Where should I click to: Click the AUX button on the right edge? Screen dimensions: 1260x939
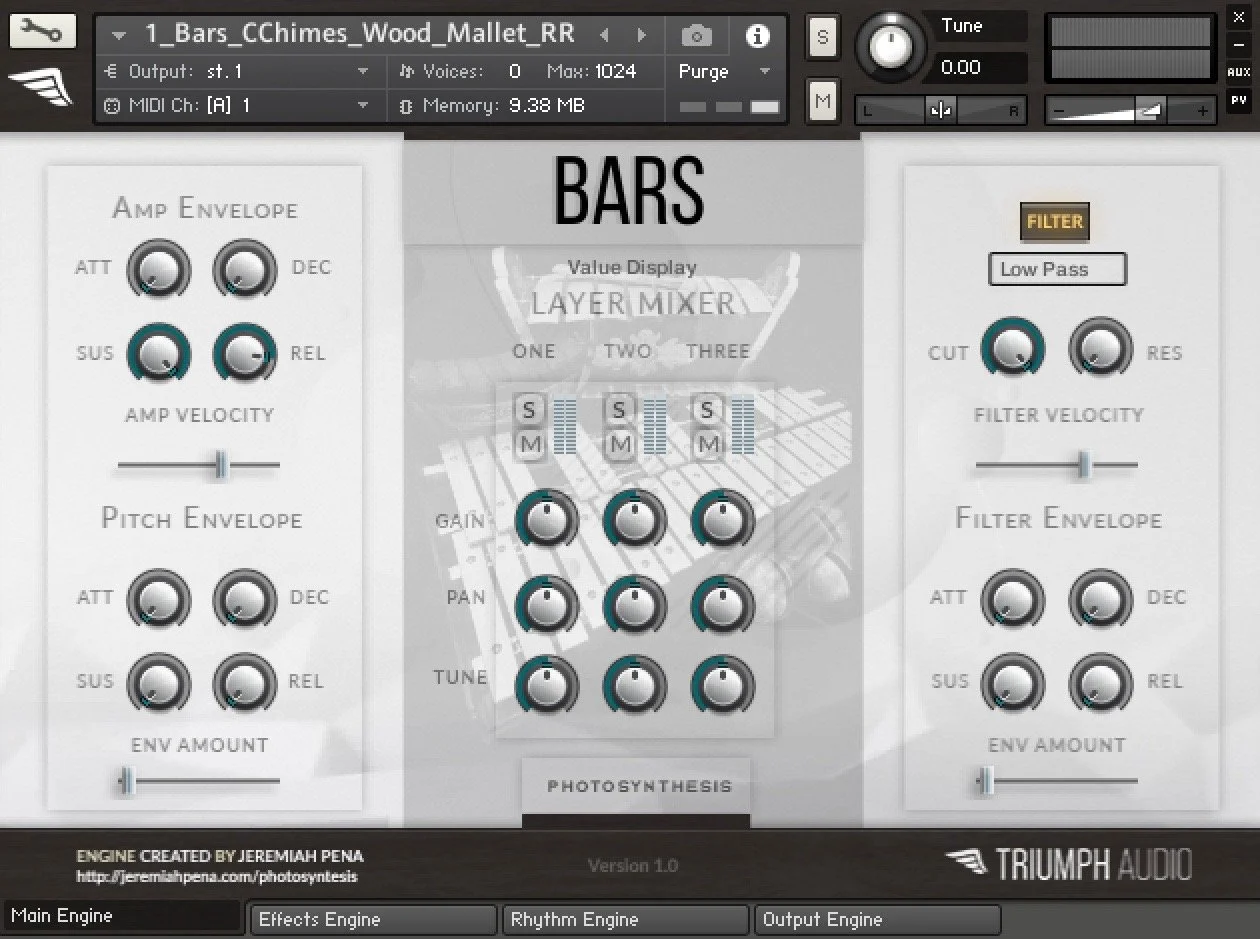[x=1240, y=72]
